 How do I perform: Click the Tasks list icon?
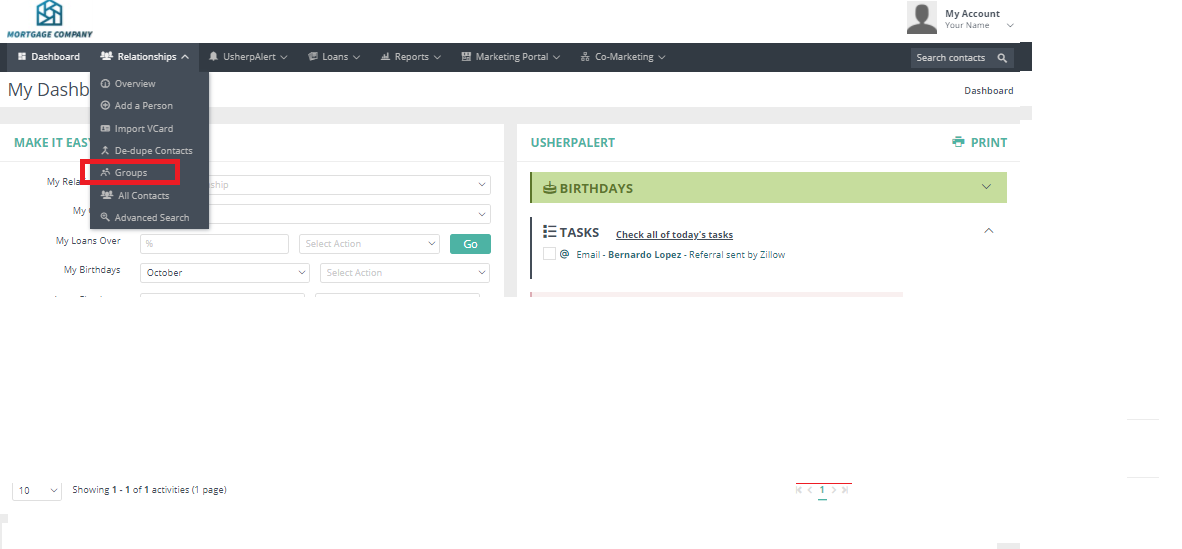pos(549,232)
